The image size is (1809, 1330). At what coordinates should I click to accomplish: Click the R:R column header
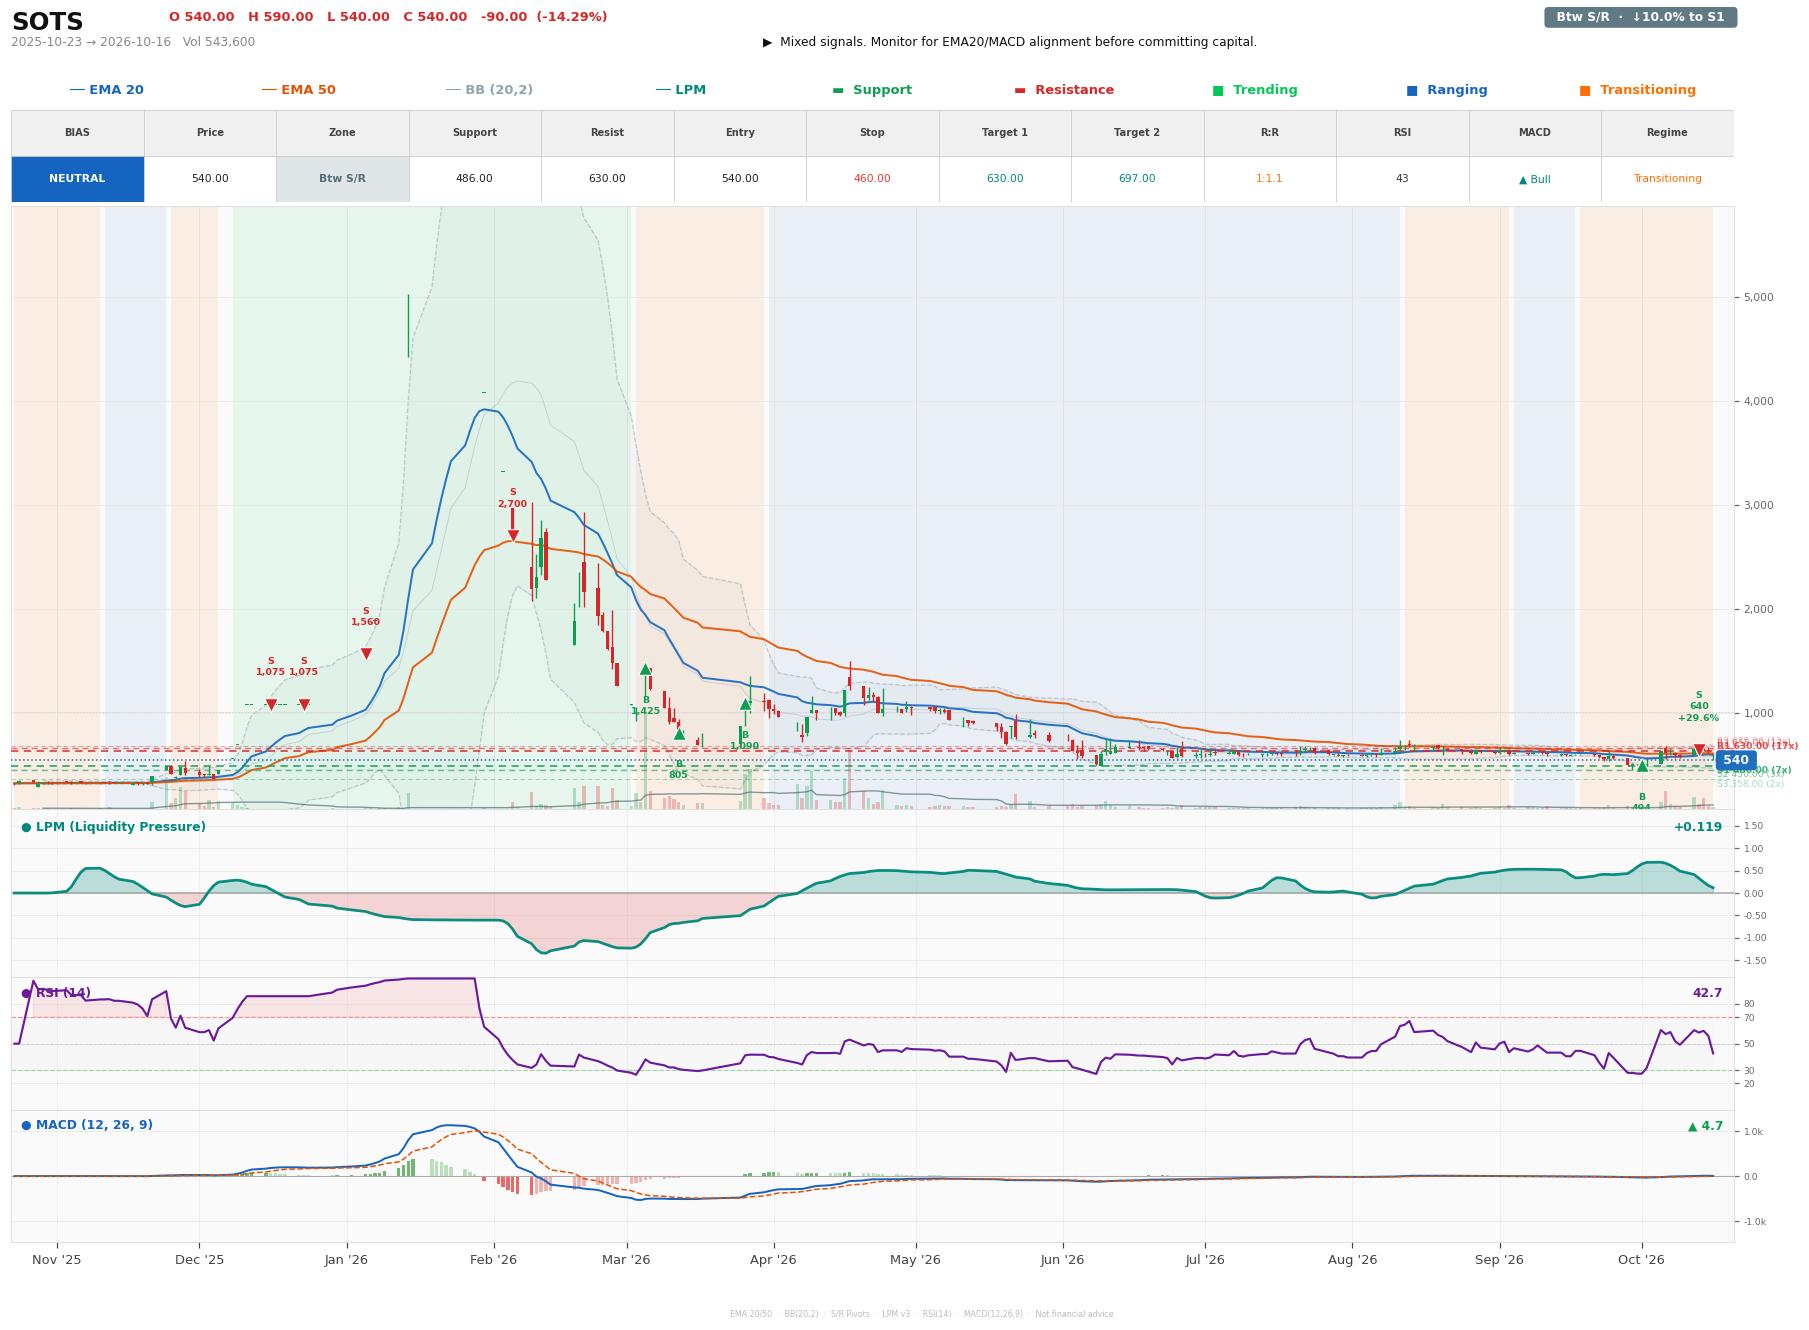[1269, 133]
